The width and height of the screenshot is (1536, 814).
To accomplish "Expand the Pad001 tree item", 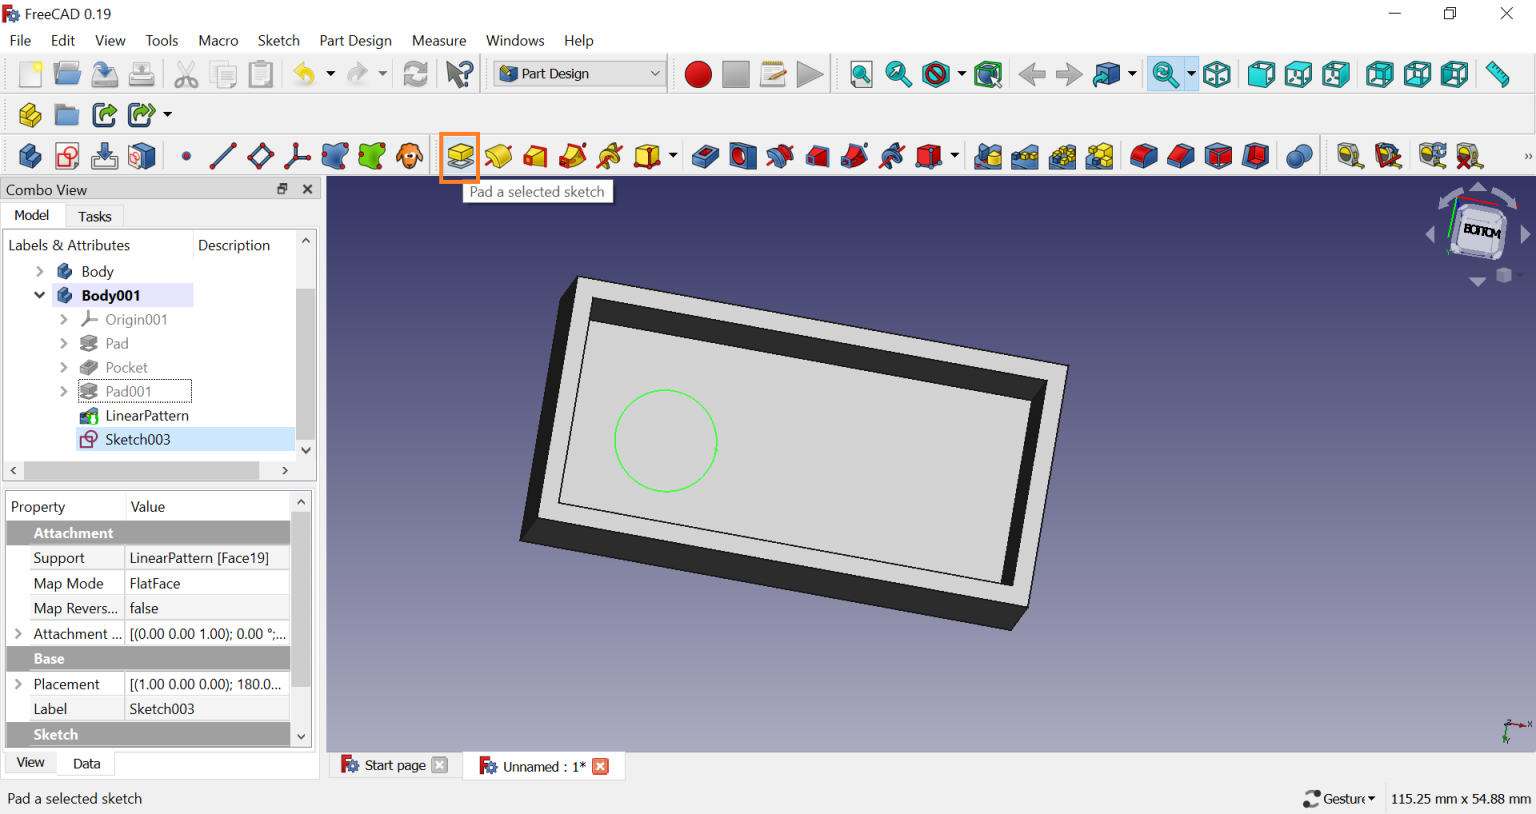I will click(64, 391).
